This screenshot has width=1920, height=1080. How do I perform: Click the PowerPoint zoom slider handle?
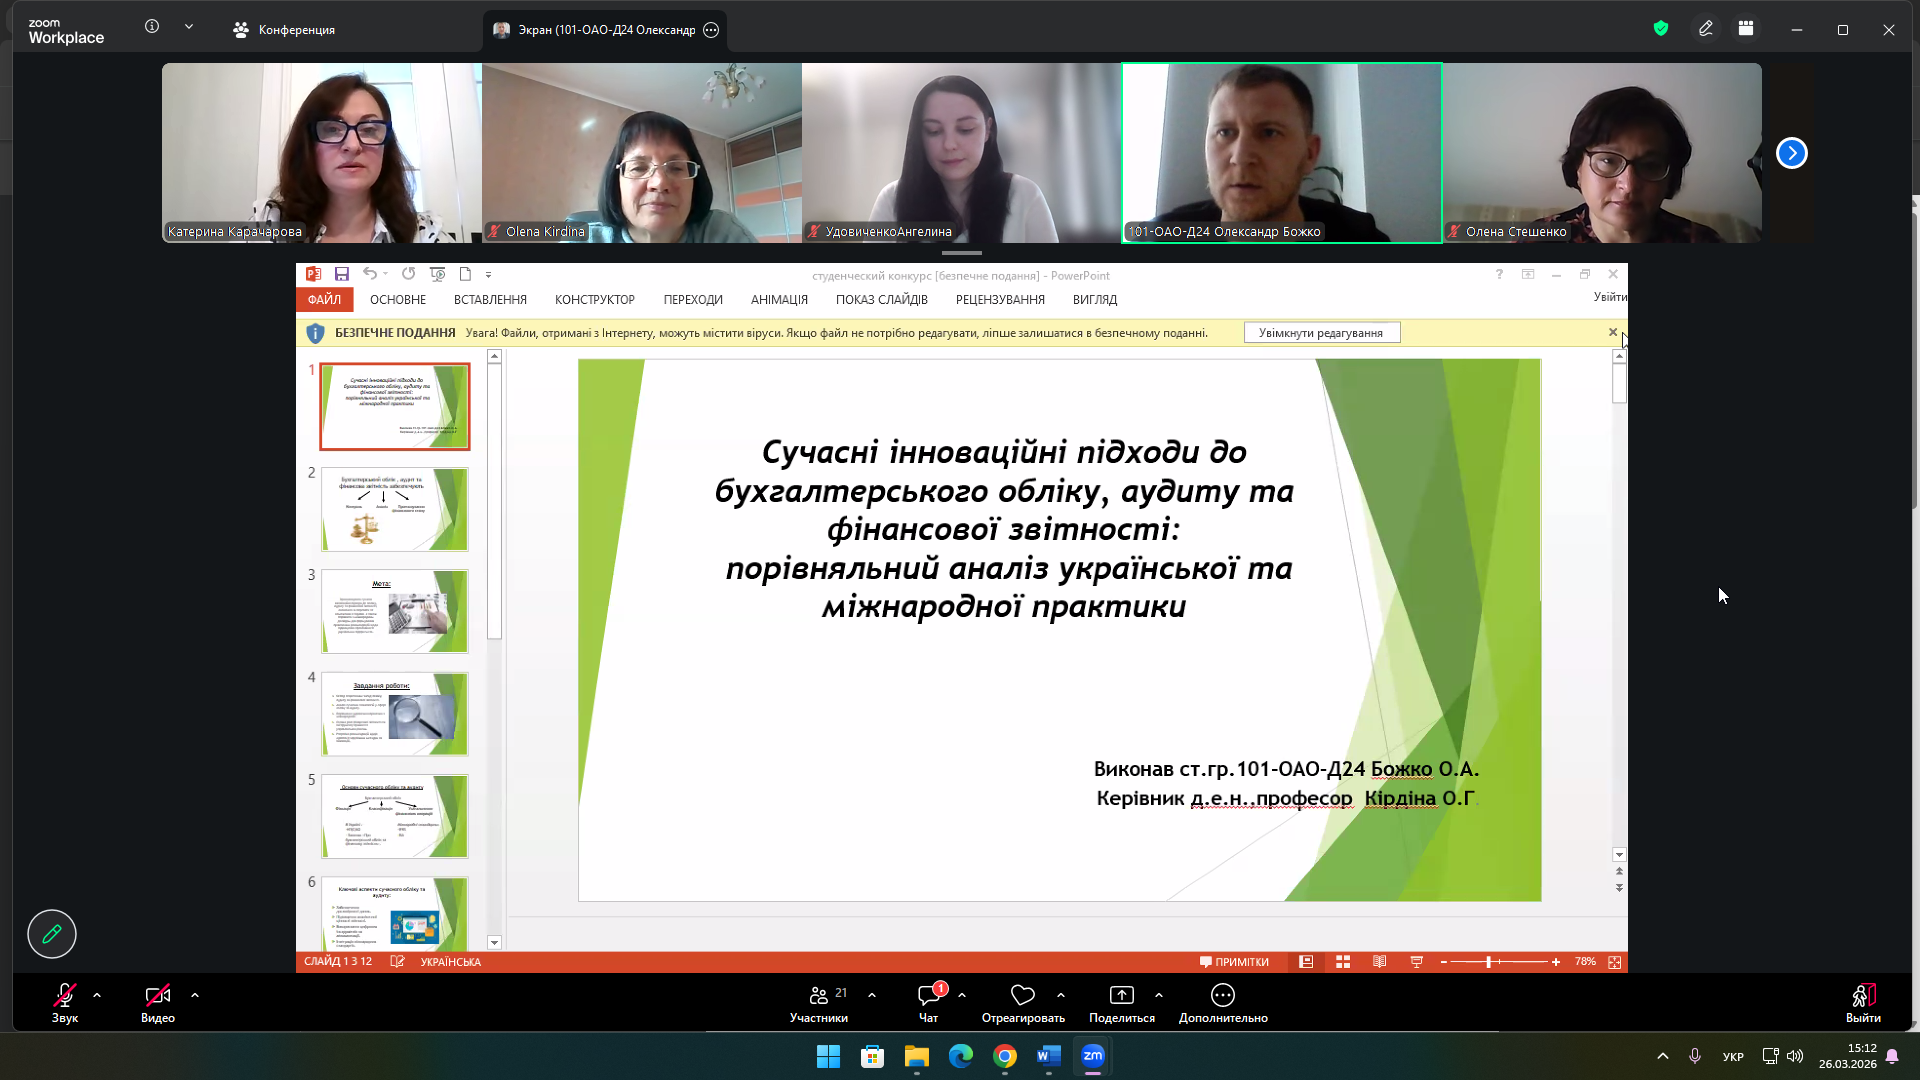tap(1489, 962)
